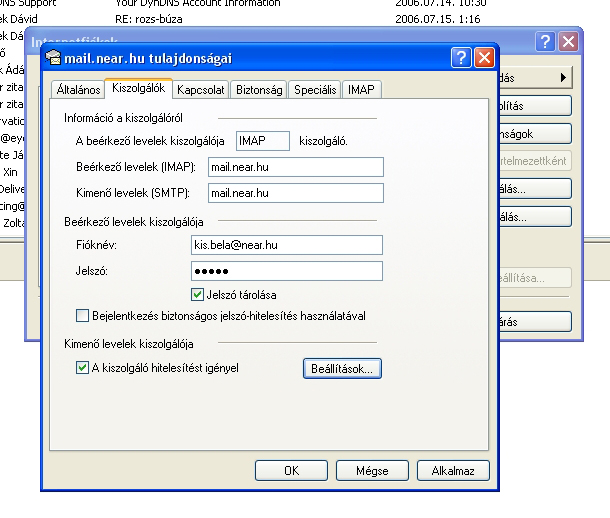Click the question-mark help button in mail.near.hu title bar
610x518 pixels.
point(460,57)
